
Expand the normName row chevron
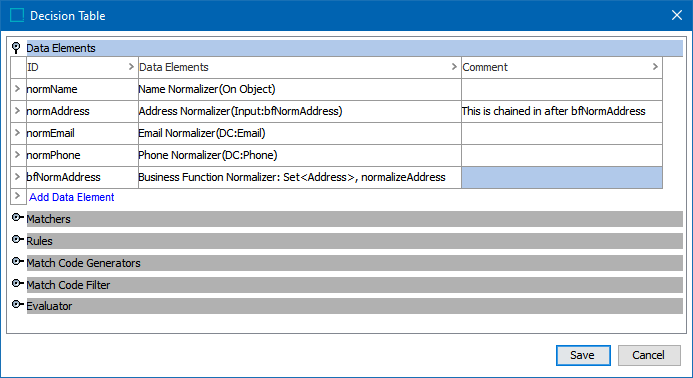[x=17, y=89]
